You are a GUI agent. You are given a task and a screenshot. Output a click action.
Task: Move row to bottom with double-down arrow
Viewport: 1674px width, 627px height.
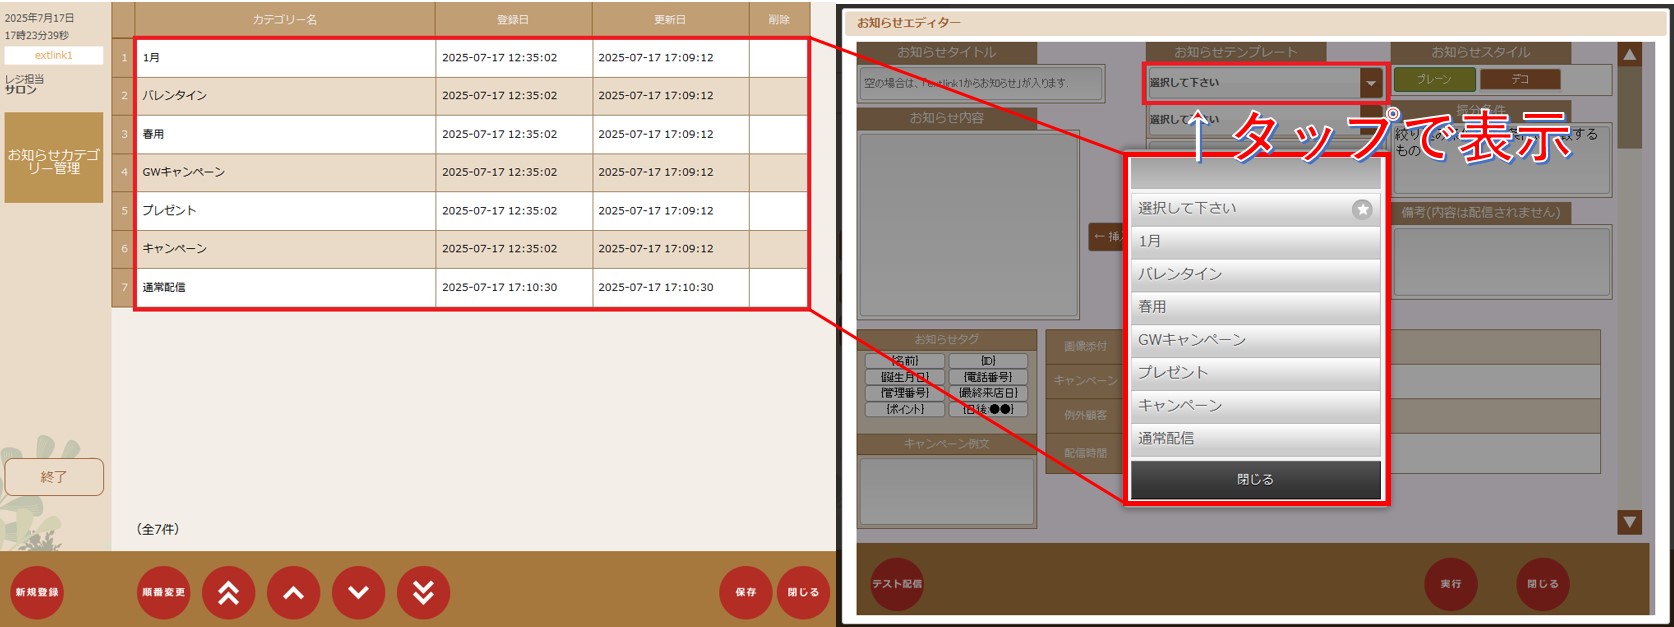423,592
